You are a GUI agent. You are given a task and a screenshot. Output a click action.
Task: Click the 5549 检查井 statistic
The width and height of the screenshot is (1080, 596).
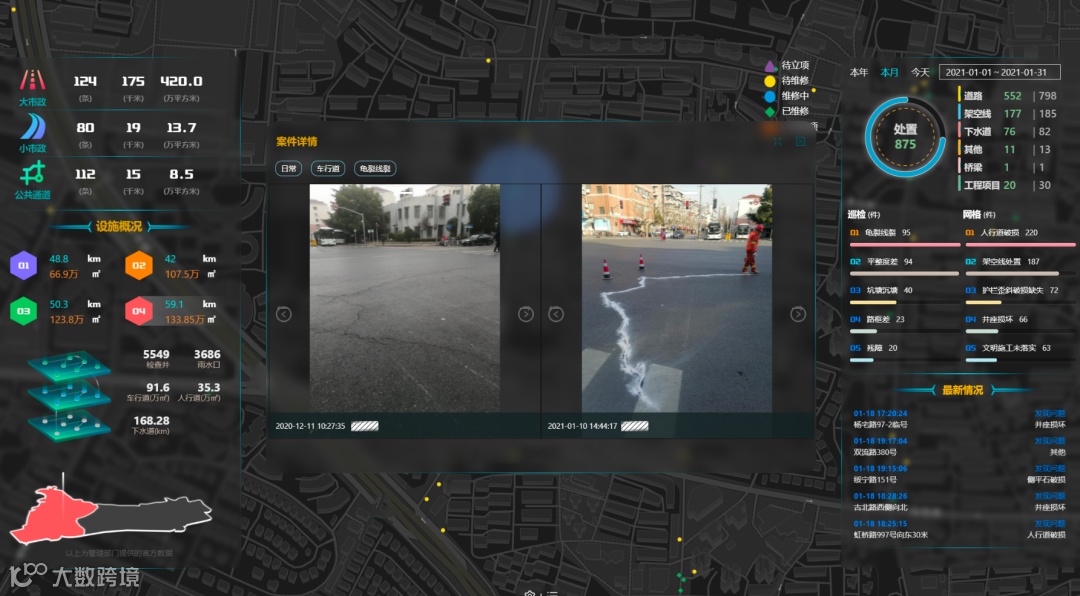tap(156, 358)
